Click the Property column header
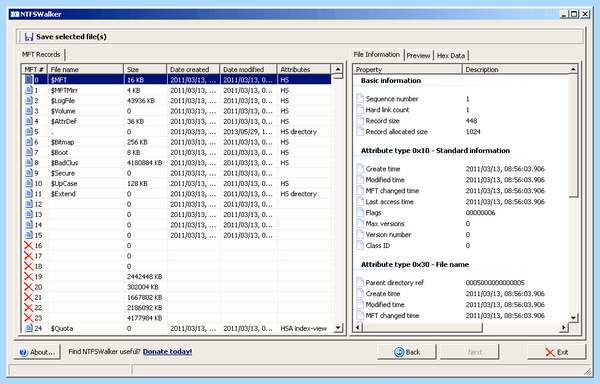 (408, 69)
